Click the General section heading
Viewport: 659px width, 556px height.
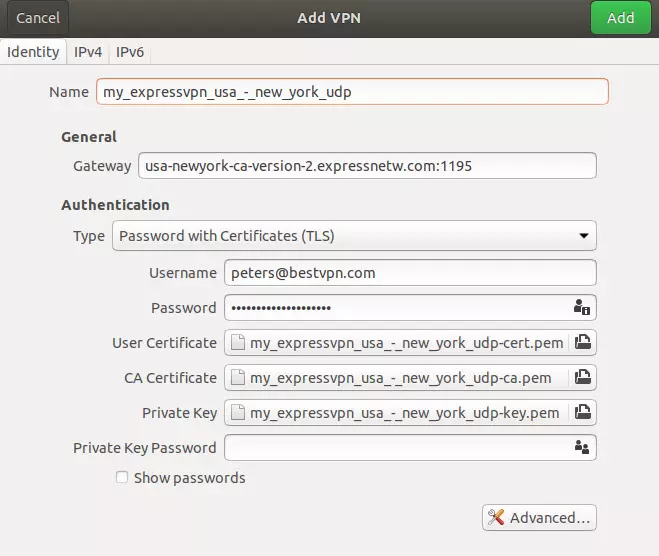(89, 137)
